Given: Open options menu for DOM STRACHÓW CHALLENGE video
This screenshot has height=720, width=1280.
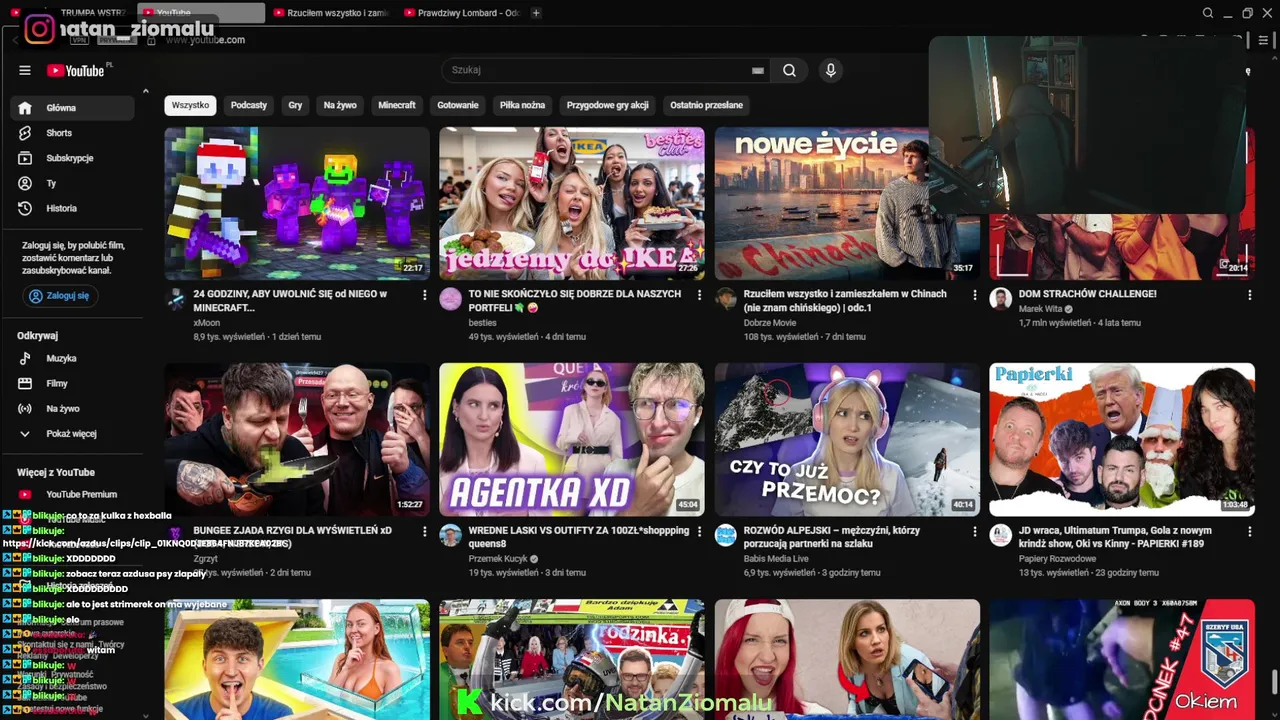Looking at the screenshot, I should point(1249,295).
